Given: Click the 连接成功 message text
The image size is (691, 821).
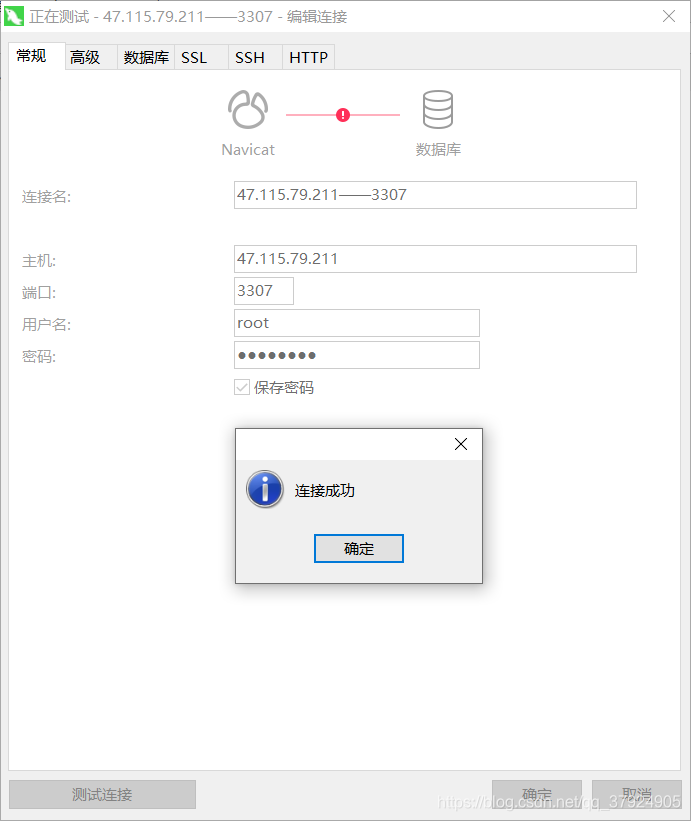Looking at the screenshot, I should [x=325, y=491].
